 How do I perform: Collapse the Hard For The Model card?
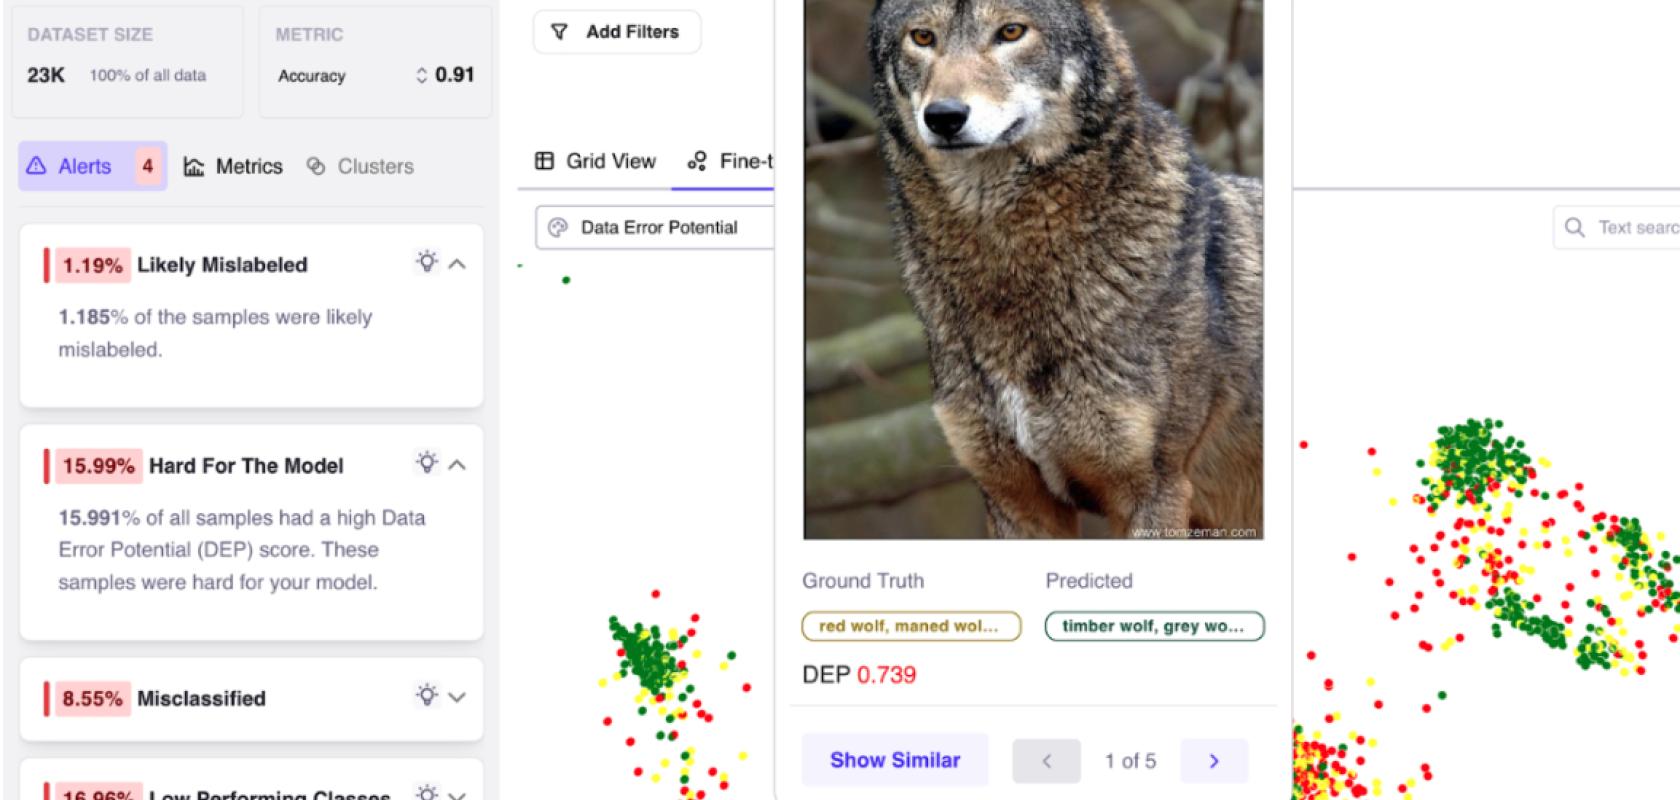click(x=457, y=465)
